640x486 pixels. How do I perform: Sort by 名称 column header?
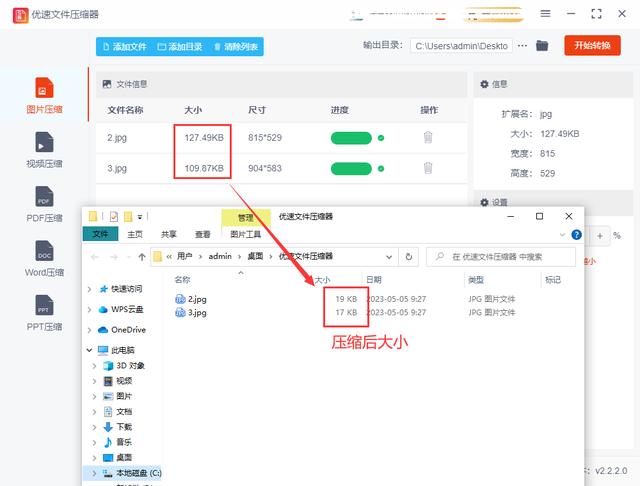coord(182,280)
